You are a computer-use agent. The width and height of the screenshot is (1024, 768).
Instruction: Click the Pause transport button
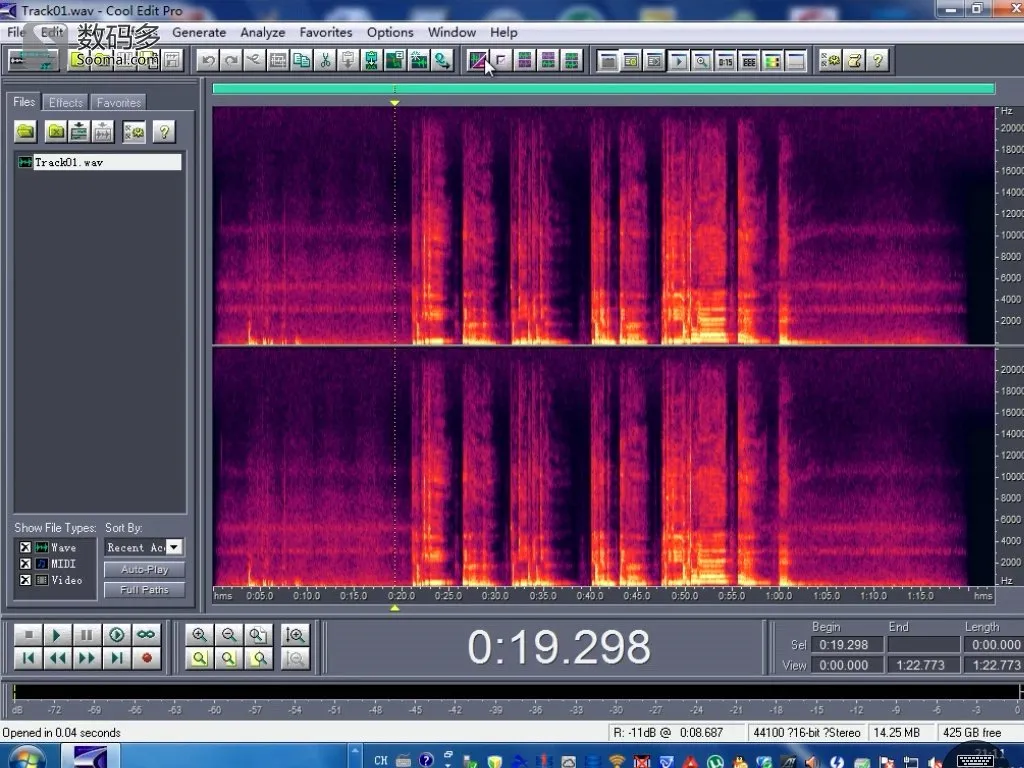point(86,634)
